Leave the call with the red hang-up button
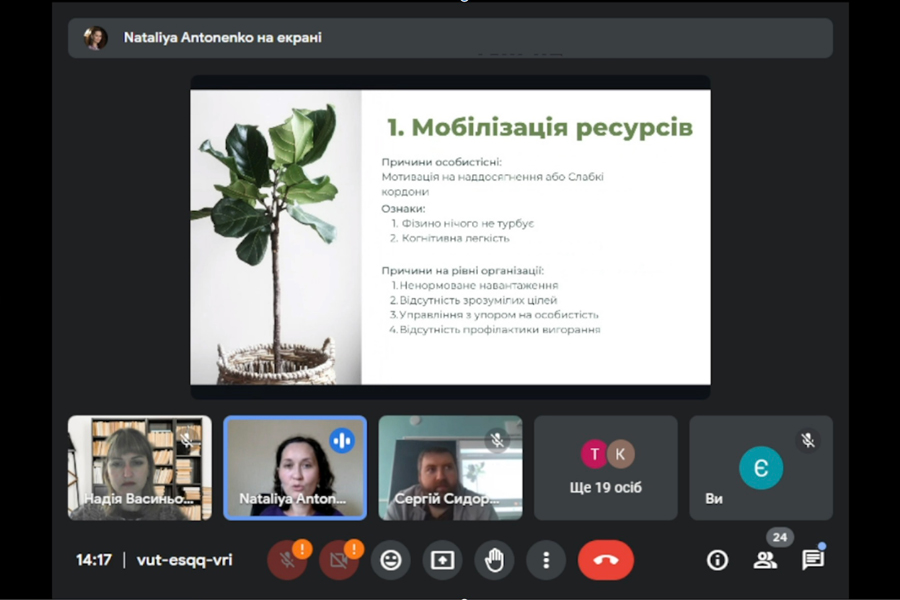 click(x=606, y=560)
